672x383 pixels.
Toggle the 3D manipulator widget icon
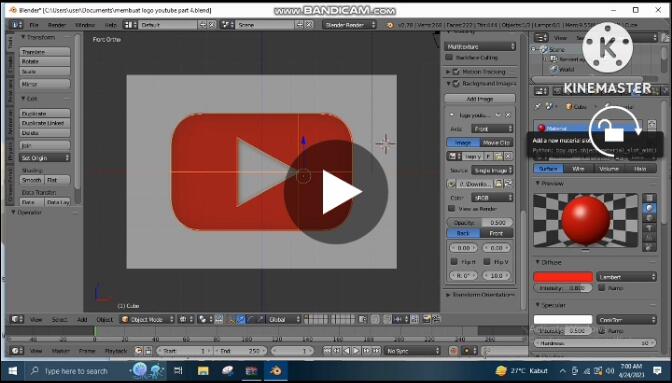coord(232,319)
